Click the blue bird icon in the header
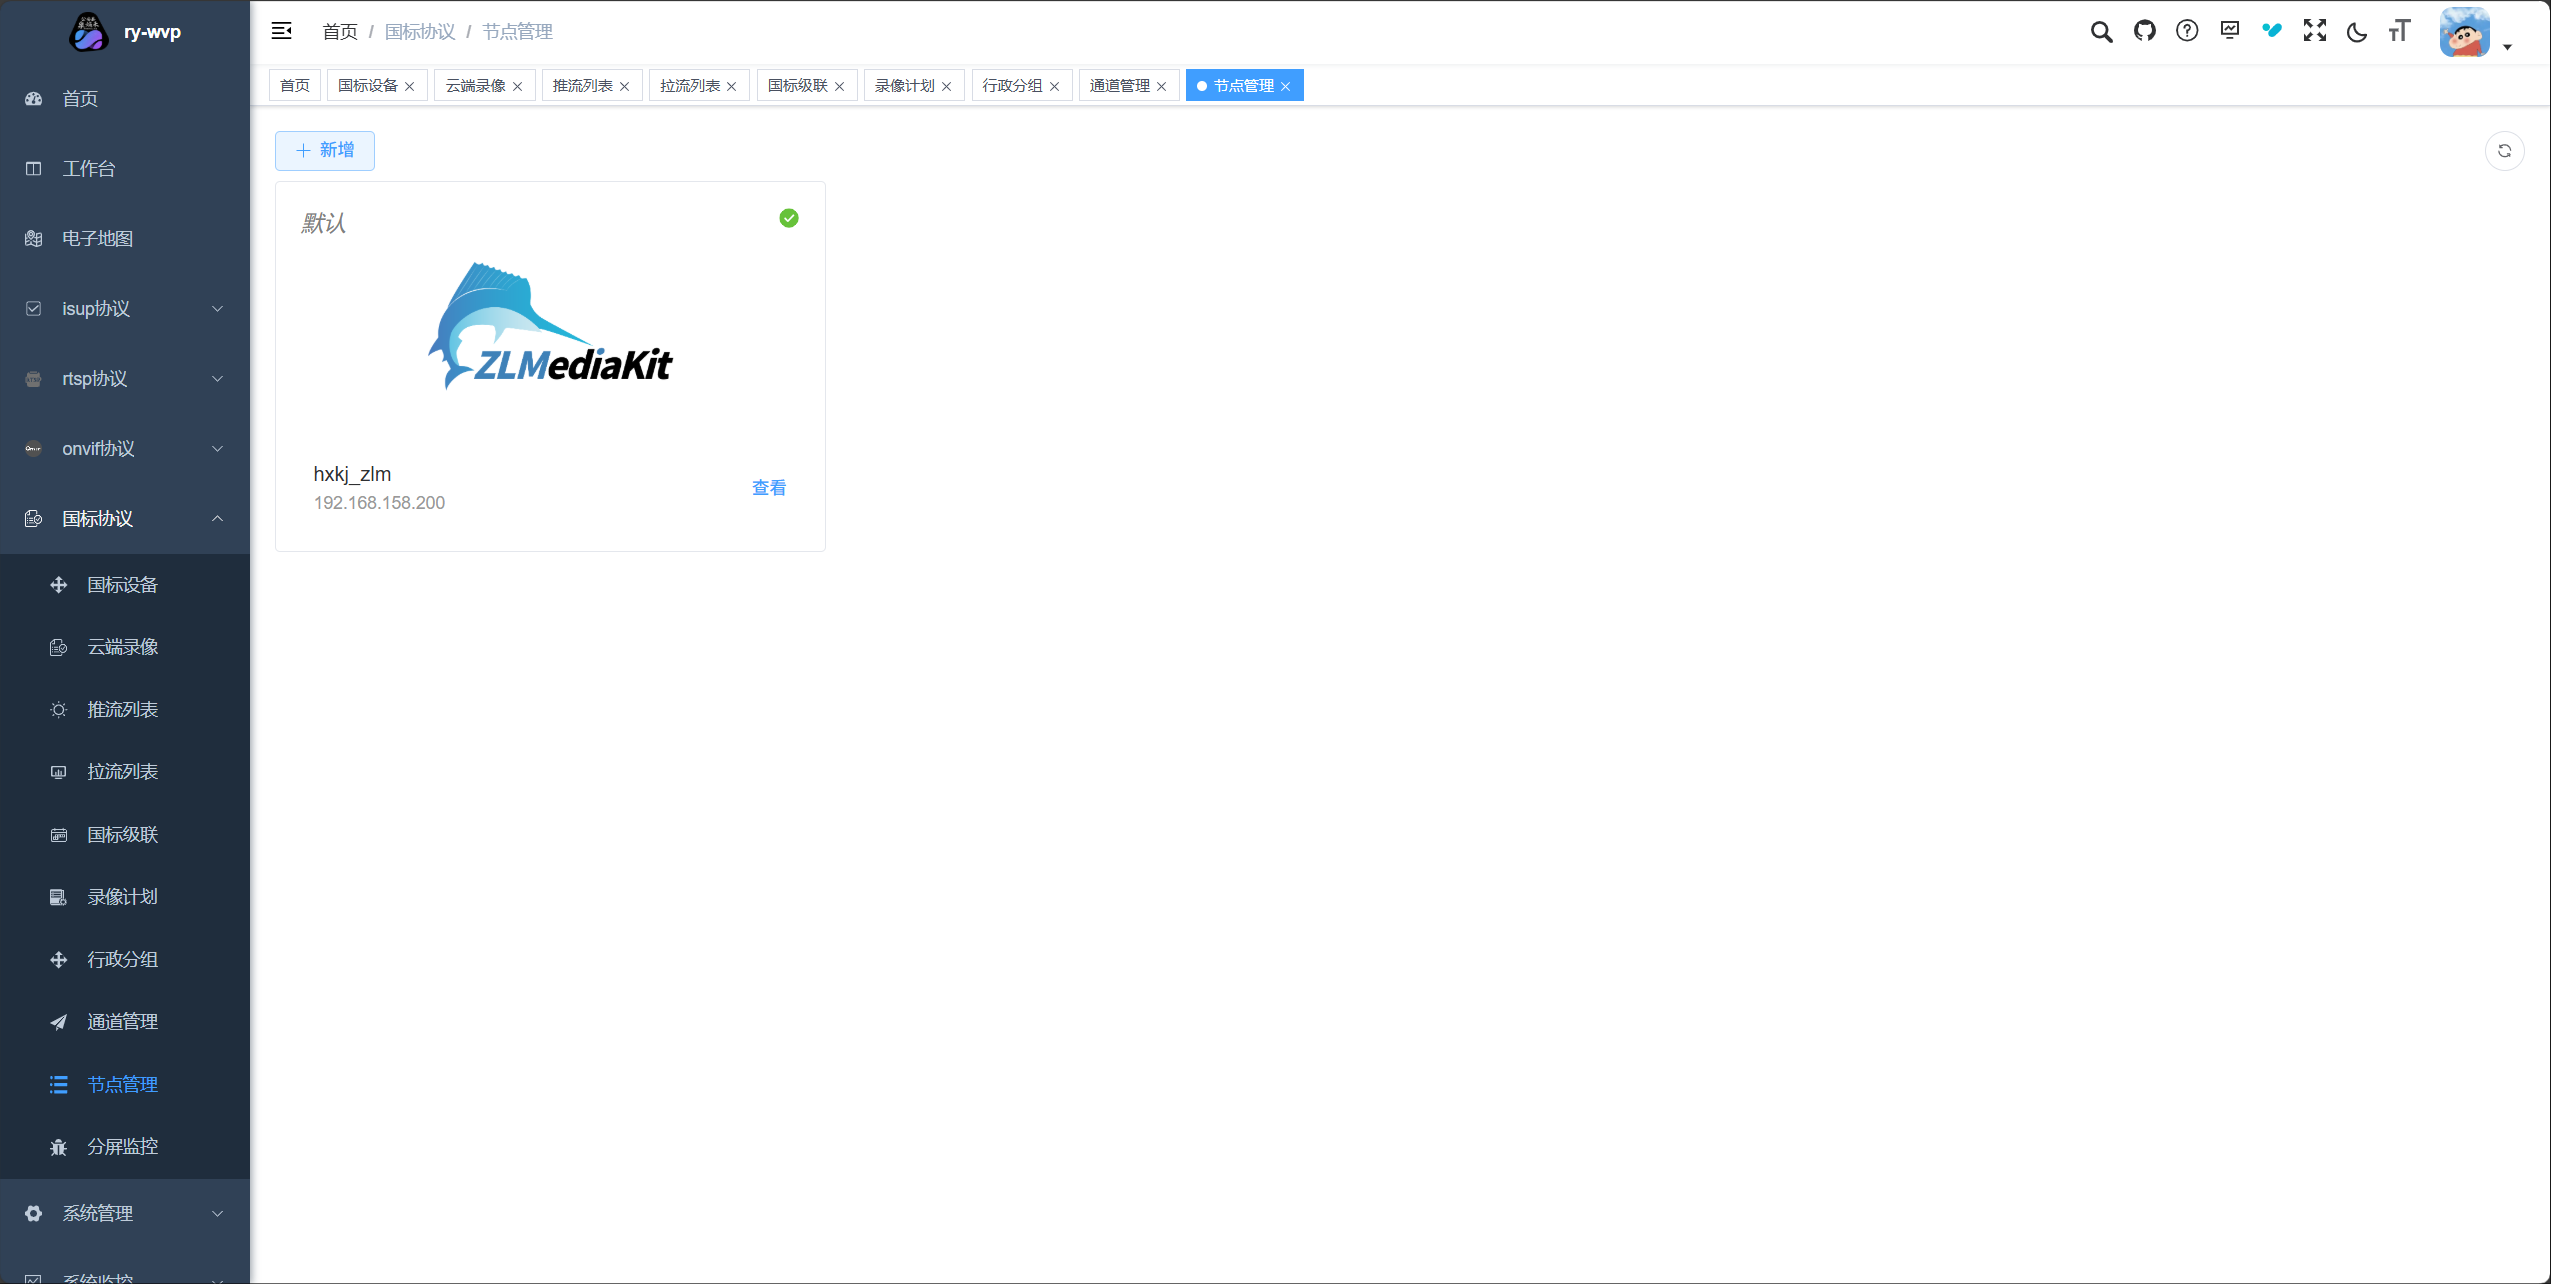The width and height of the screenshot is (2551, 1284). (x=2272, y=31)
